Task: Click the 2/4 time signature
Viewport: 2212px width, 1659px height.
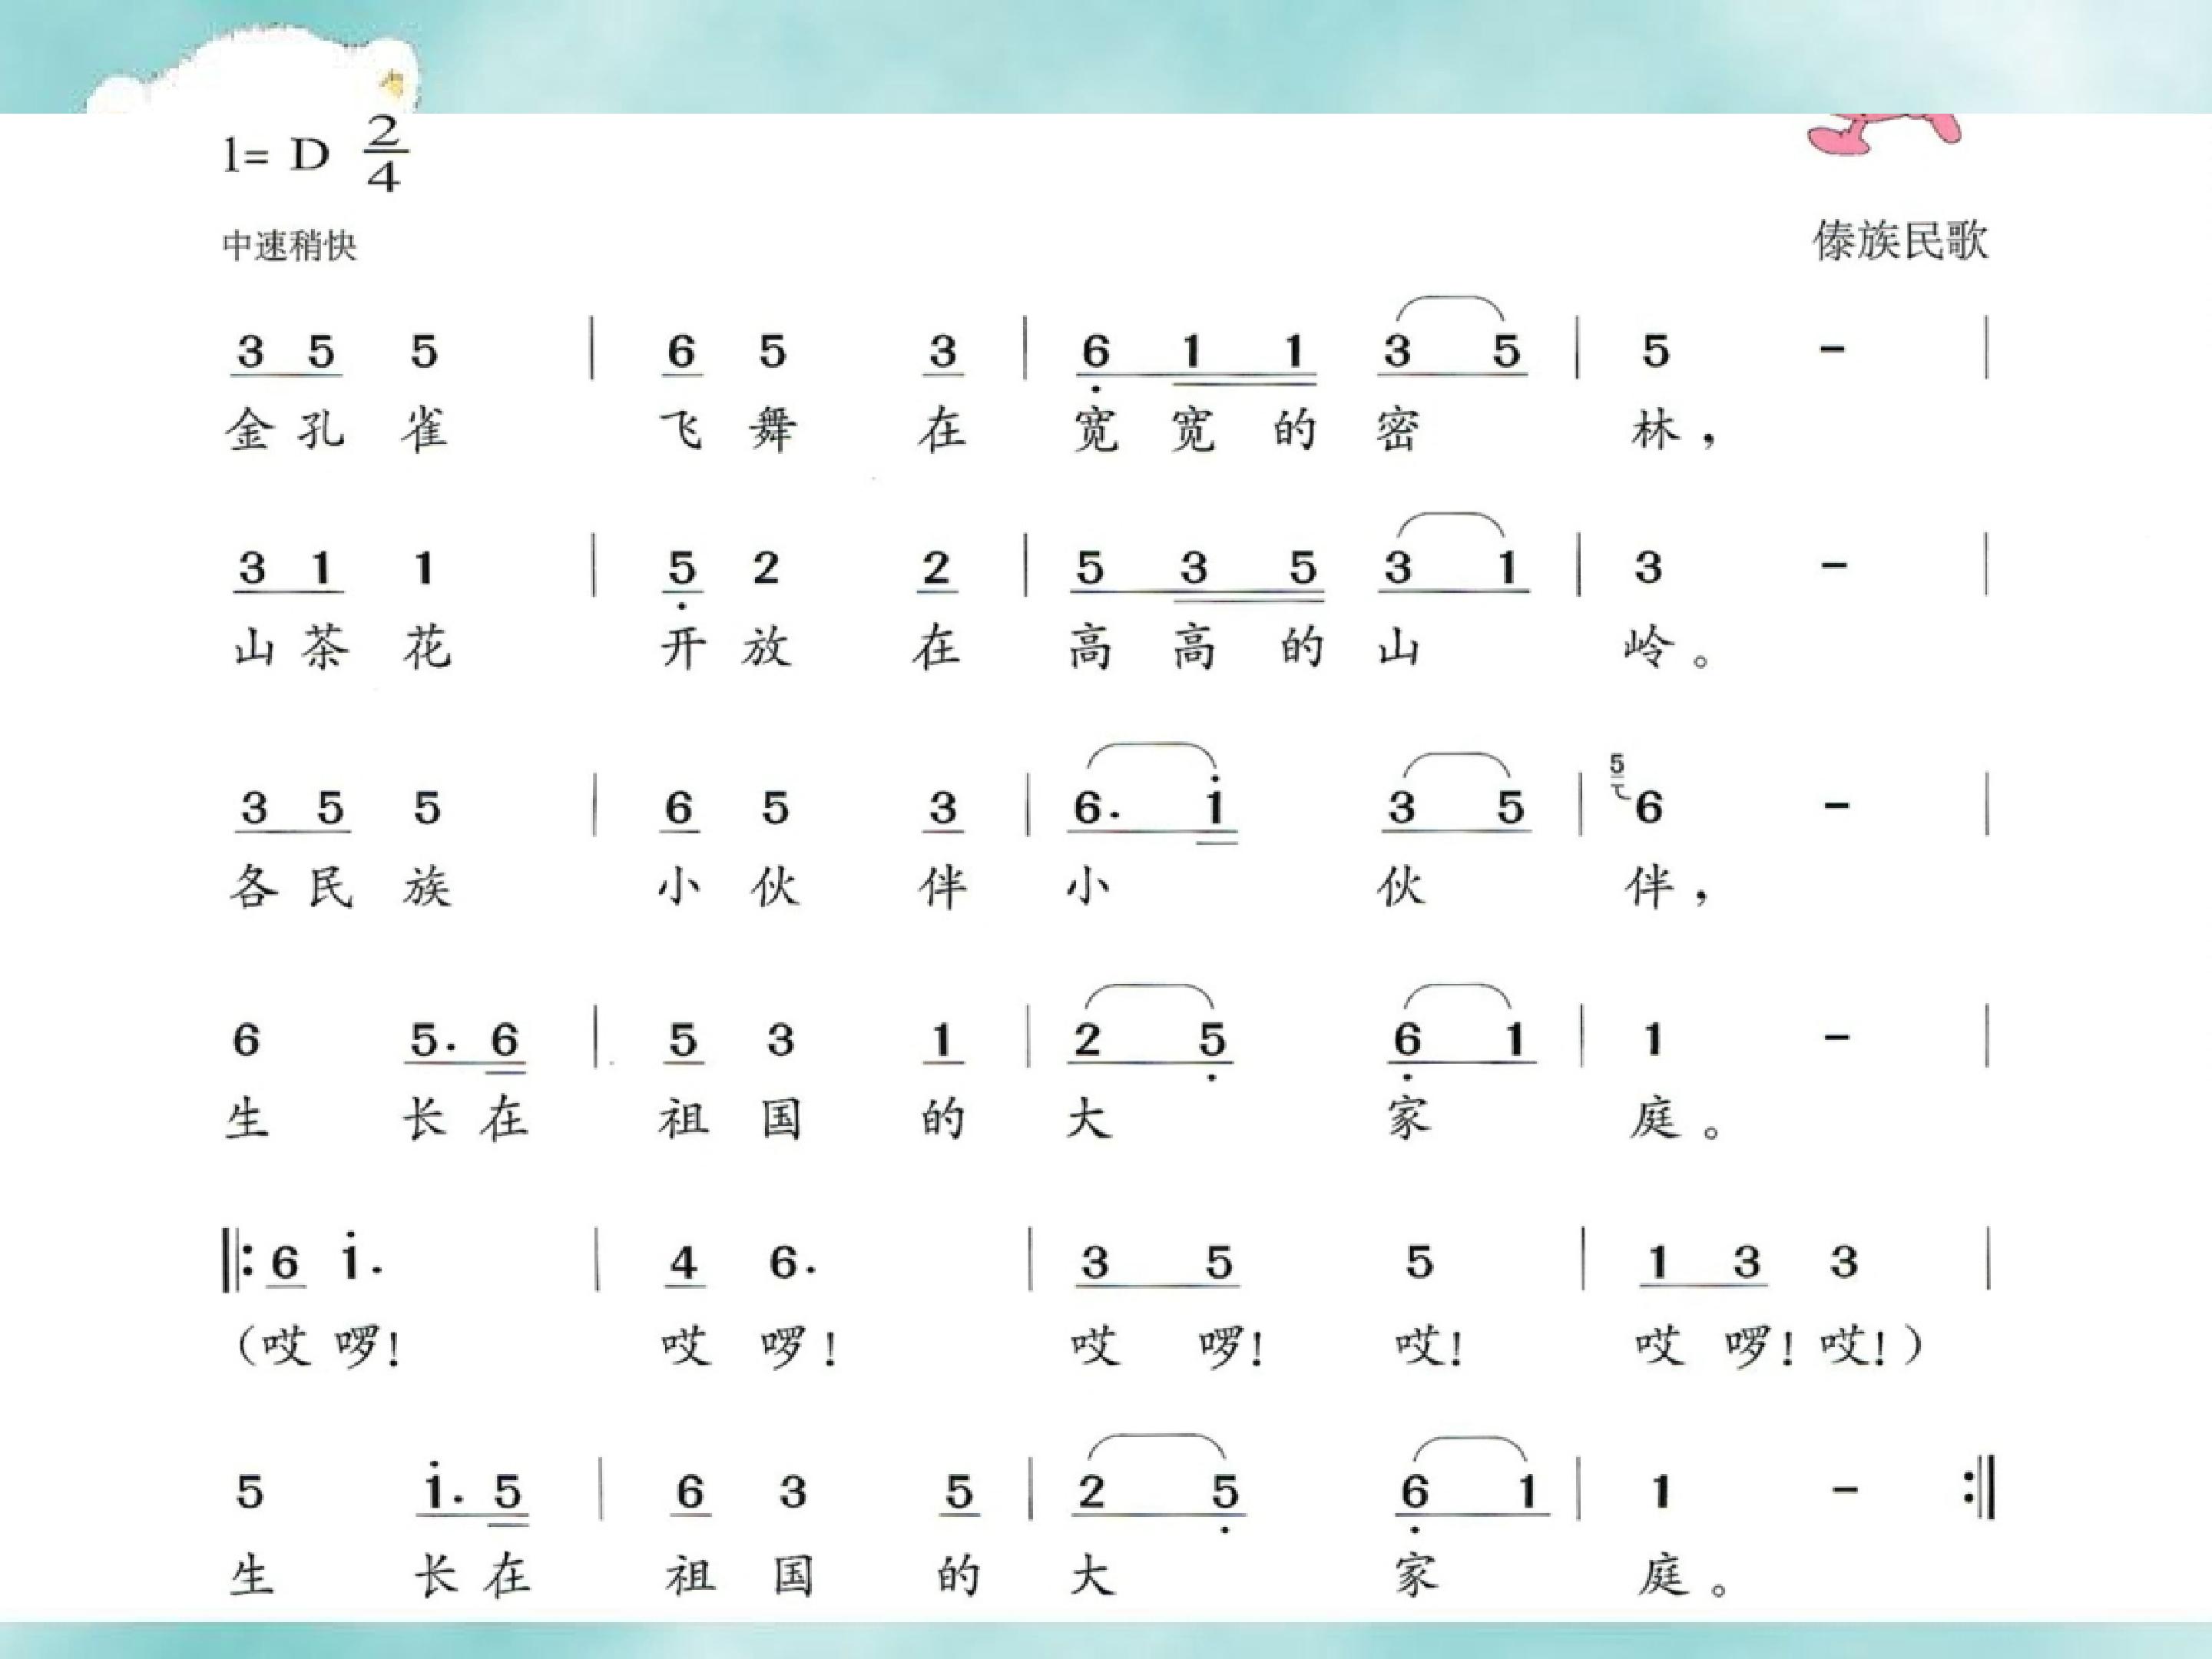Action: click(385, 153)
